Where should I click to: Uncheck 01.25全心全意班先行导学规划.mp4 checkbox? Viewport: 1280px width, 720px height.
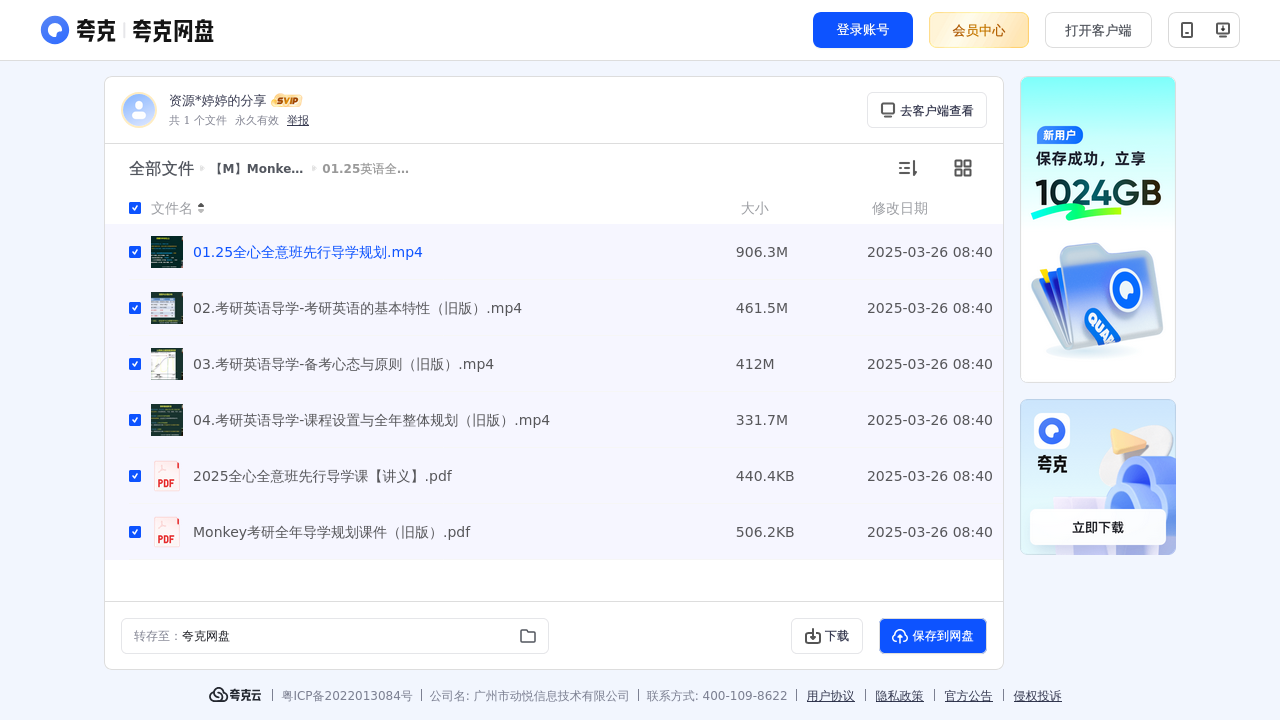coord(135,252)
